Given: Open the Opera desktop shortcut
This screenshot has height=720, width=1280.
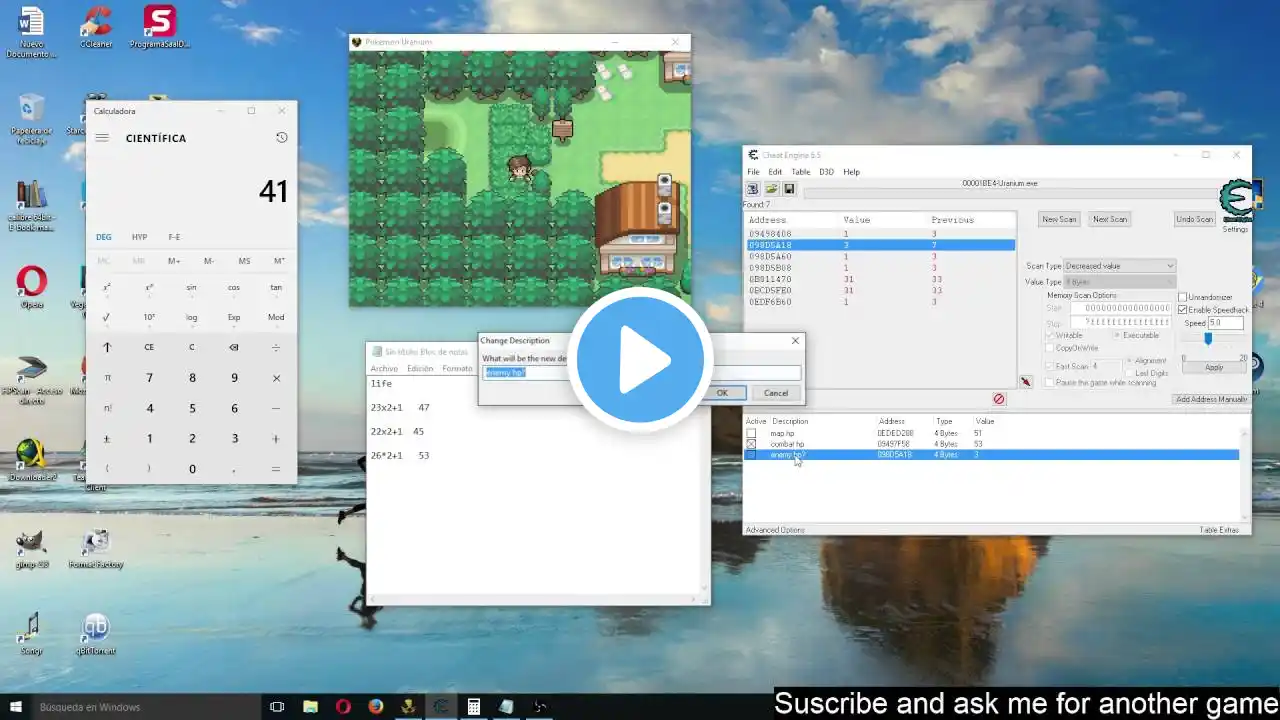Looking at the screenshot, I should [31, 287].
